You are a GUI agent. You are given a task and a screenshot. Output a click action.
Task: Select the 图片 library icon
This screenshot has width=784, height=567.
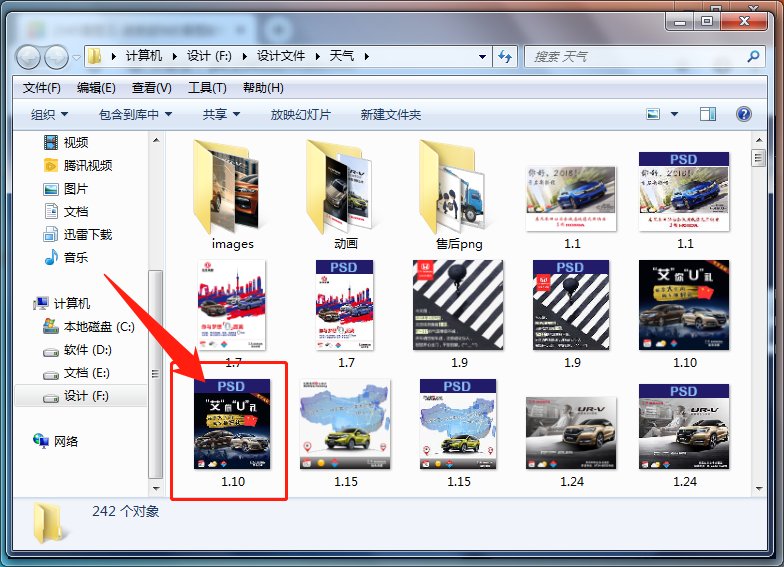click(51, 189)
